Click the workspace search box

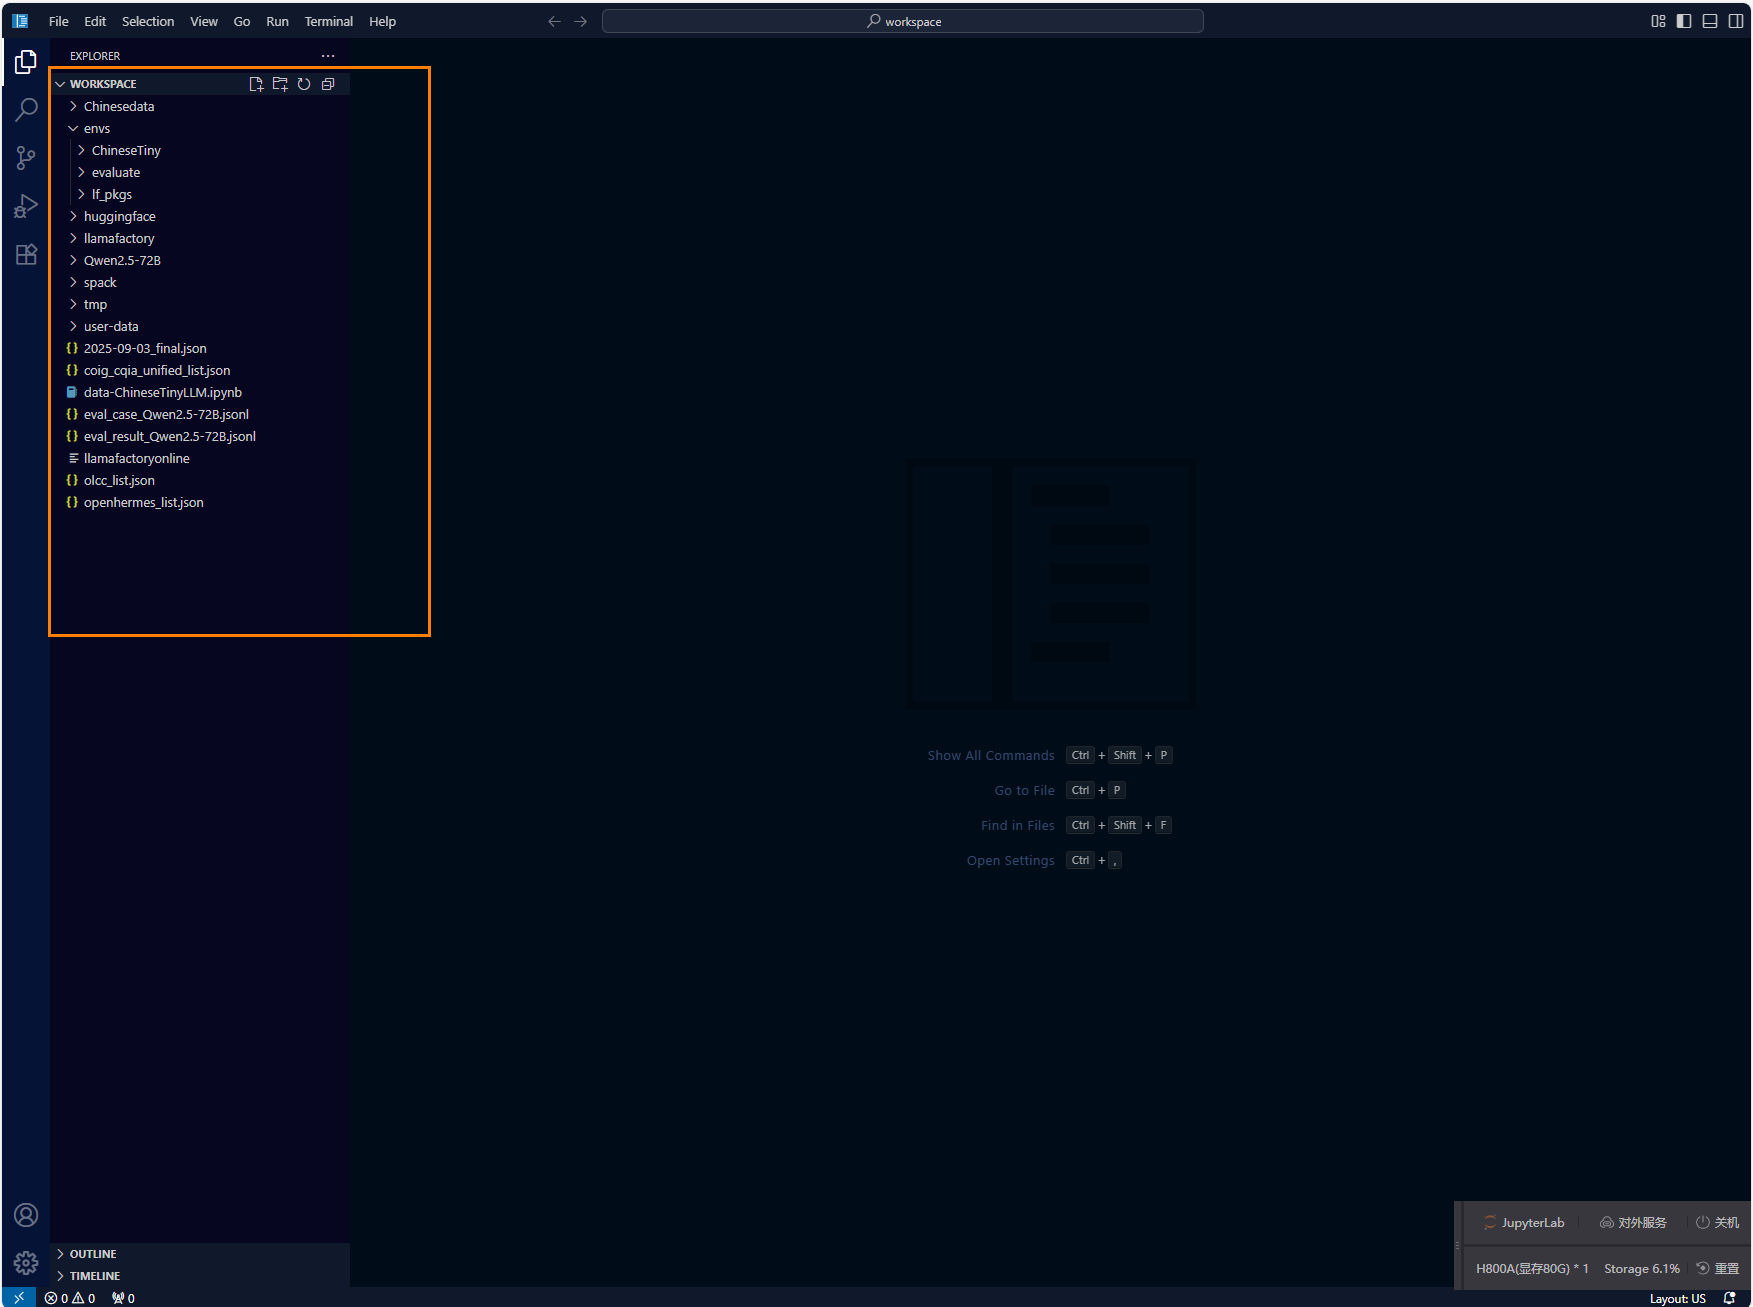click(902, 21)
